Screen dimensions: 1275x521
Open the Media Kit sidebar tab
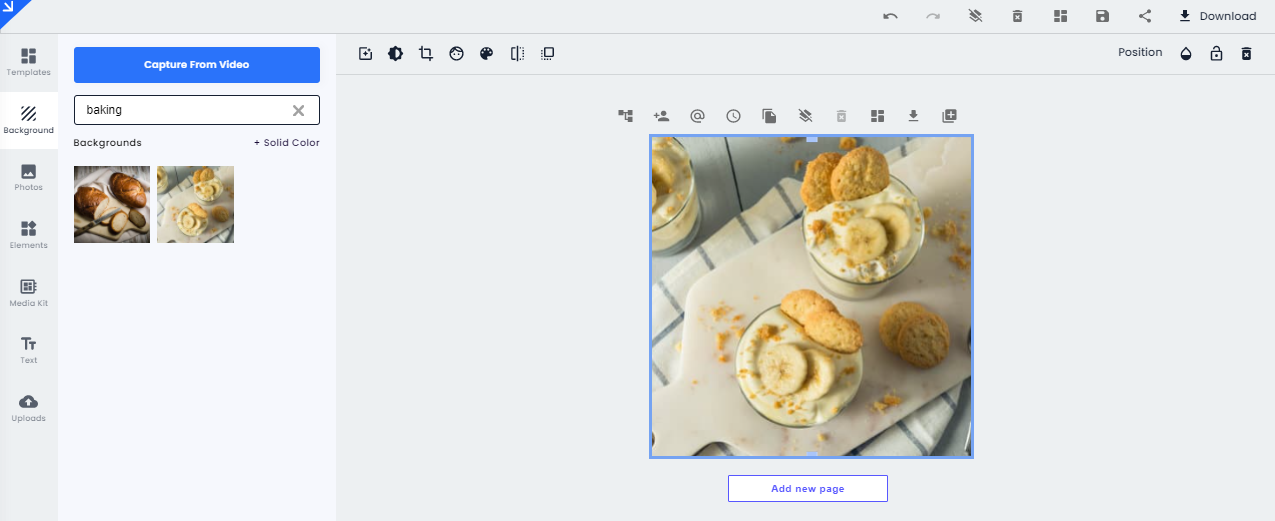[x=28, y=292]
